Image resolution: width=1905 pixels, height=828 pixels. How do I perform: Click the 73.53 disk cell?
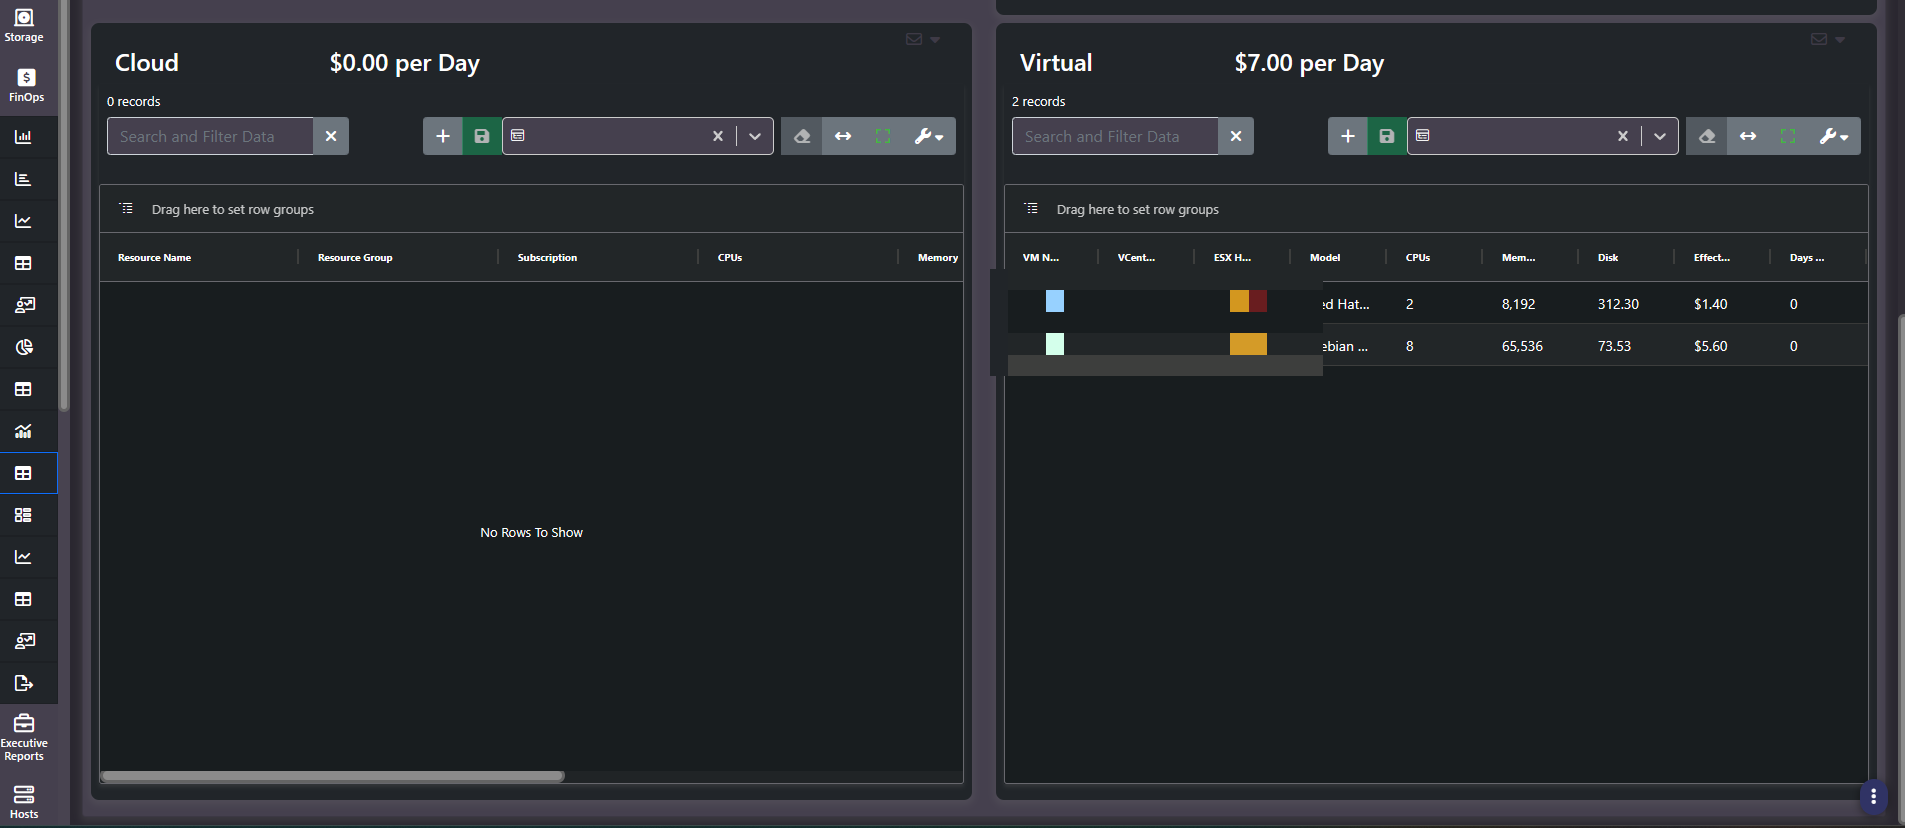(1614, 346)
